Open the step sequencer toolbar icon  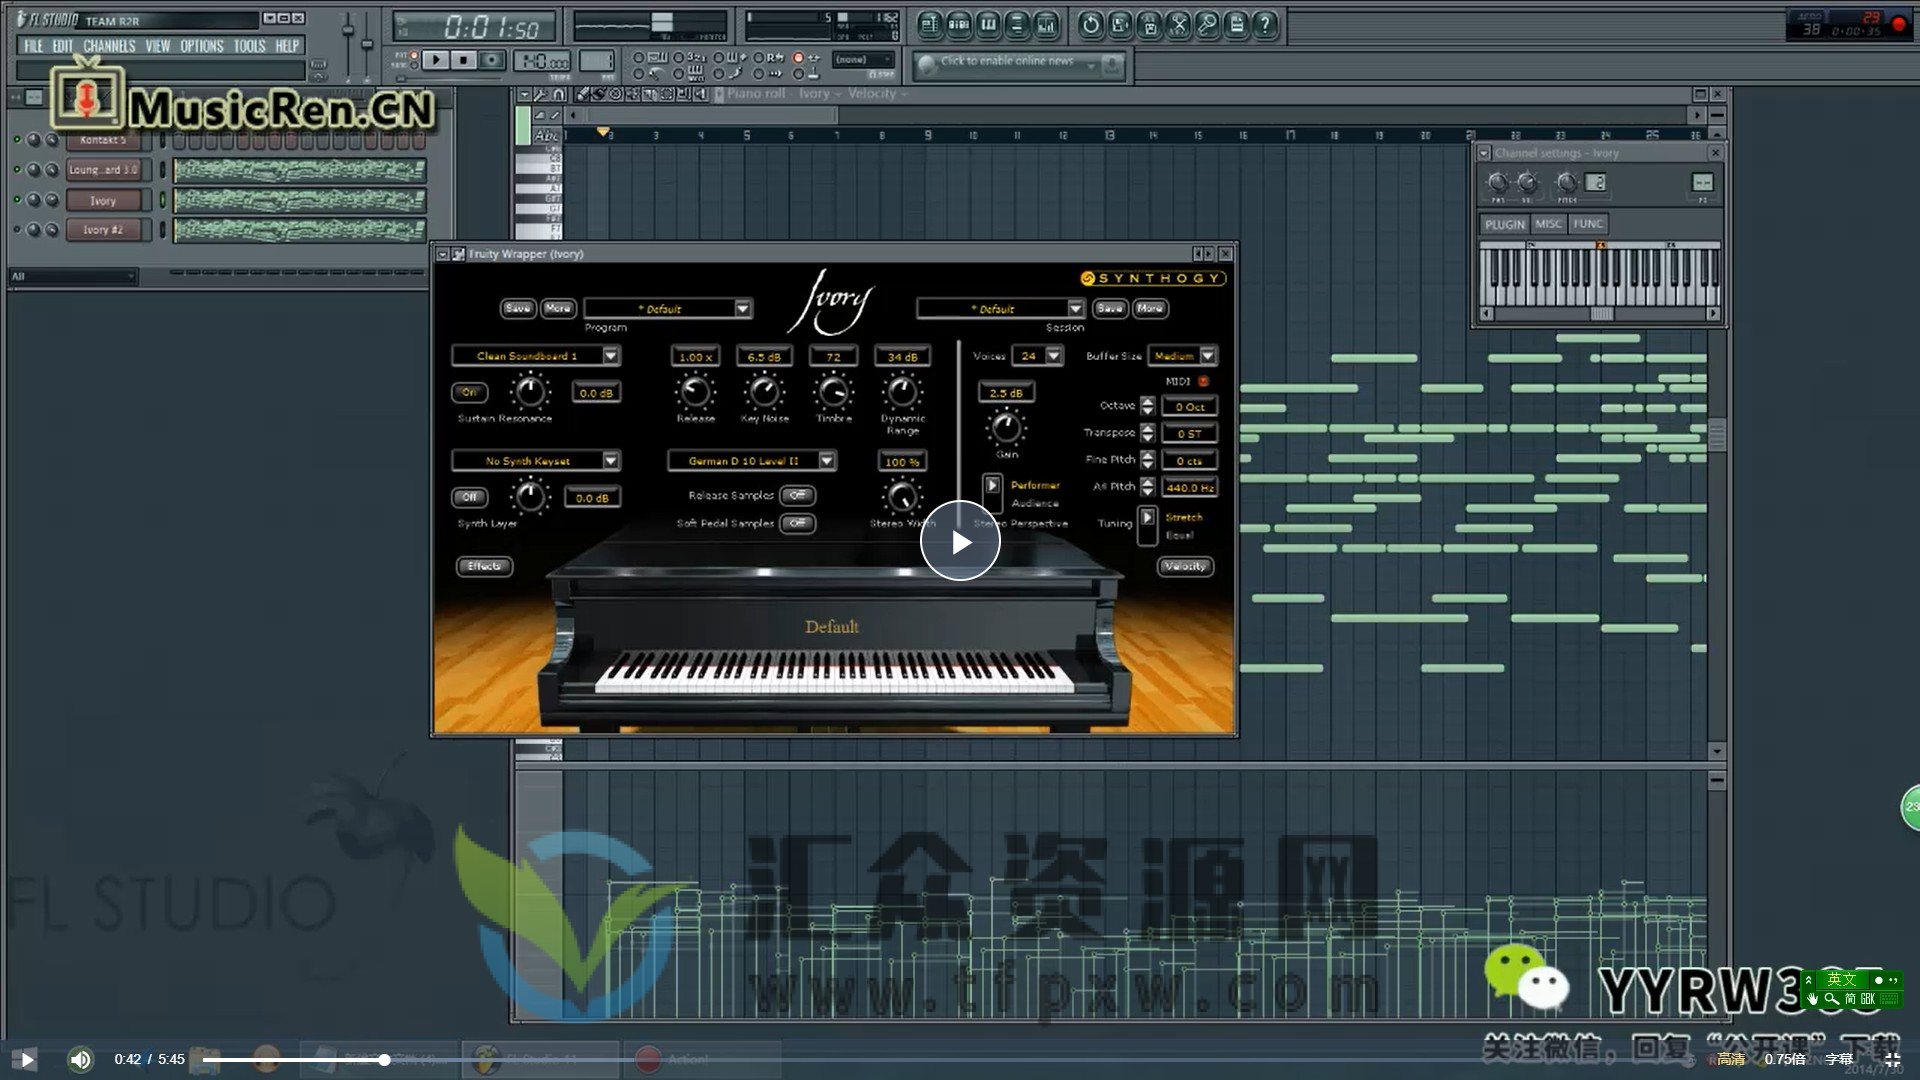pyautogui.click(x=958, y=25)
